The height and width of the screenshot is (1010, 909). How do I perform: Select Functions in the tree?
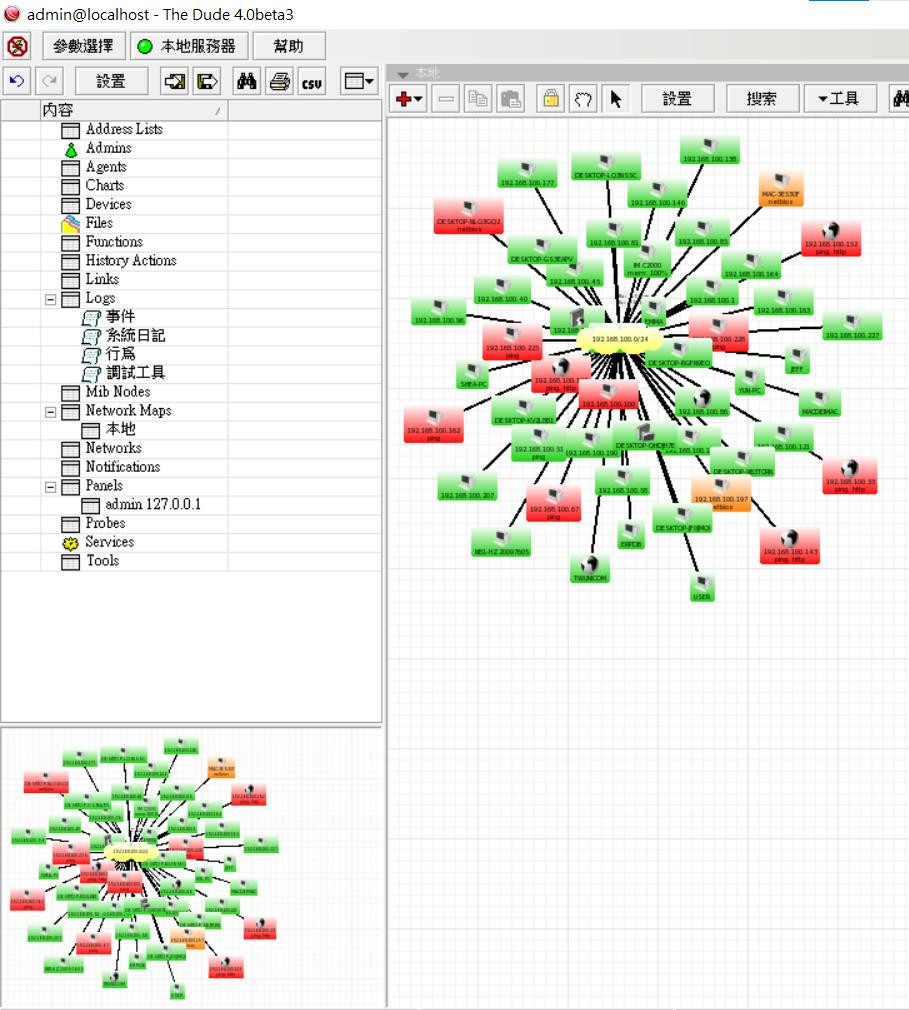[x=114, y=242]
